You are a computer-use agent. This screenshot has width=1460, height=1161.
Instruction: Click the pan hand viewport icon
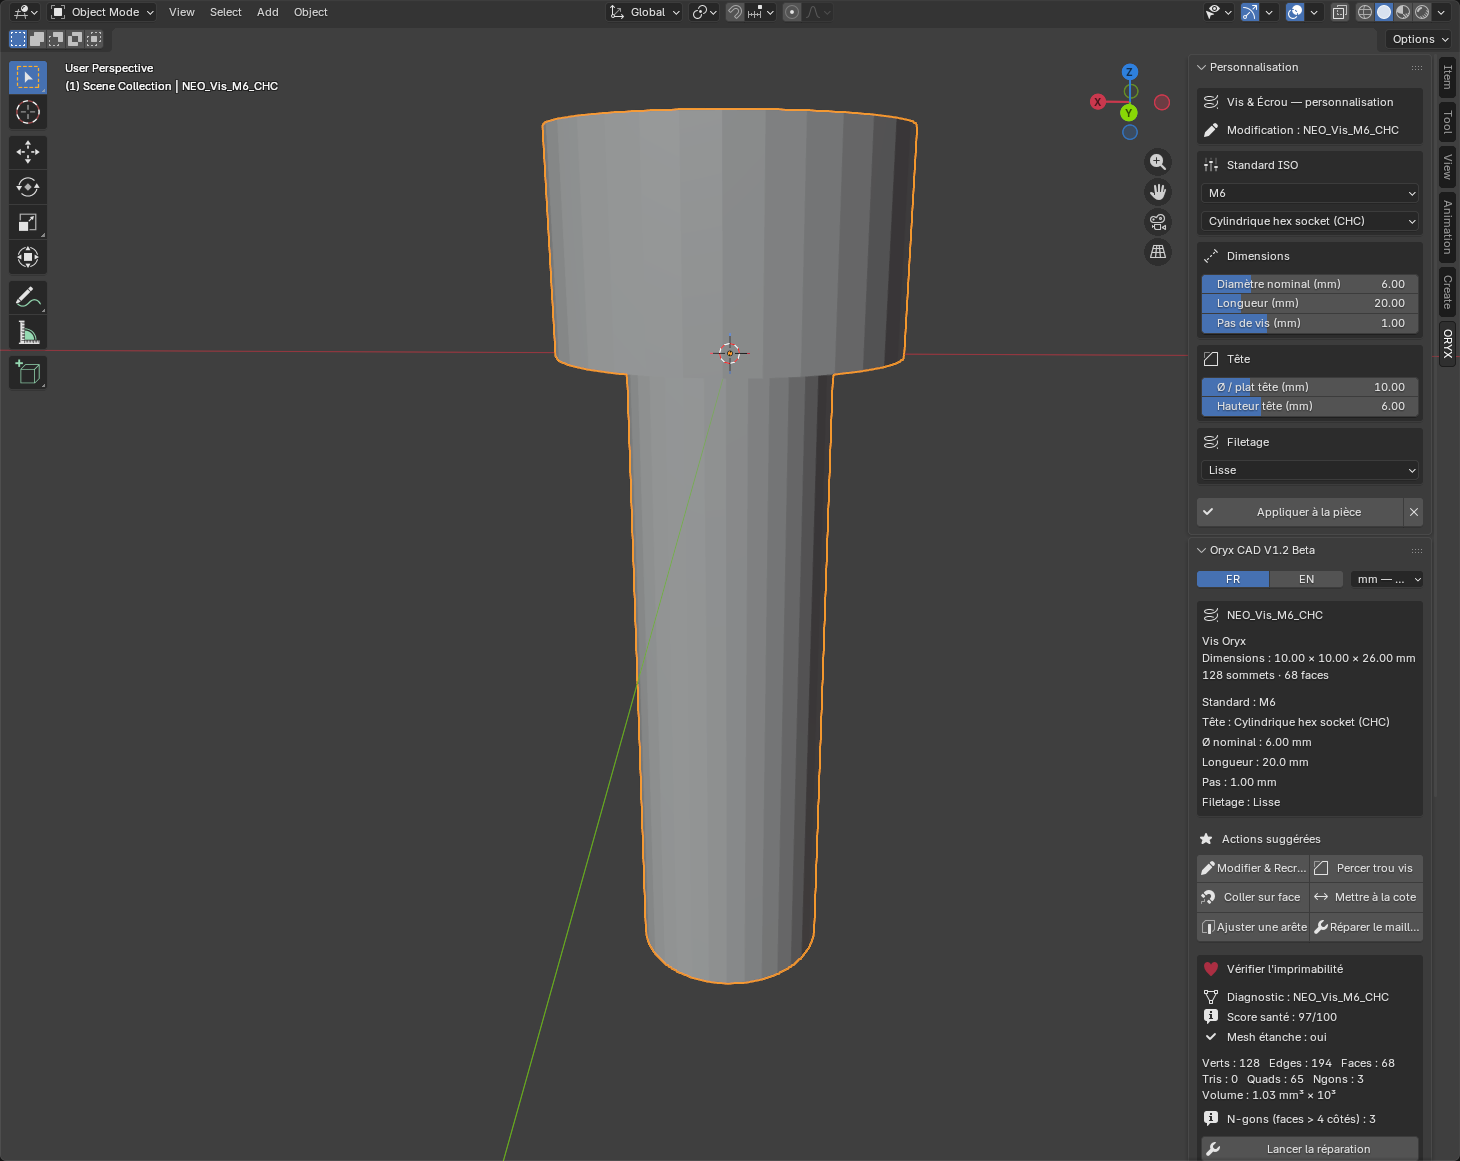click(1158, 192)
